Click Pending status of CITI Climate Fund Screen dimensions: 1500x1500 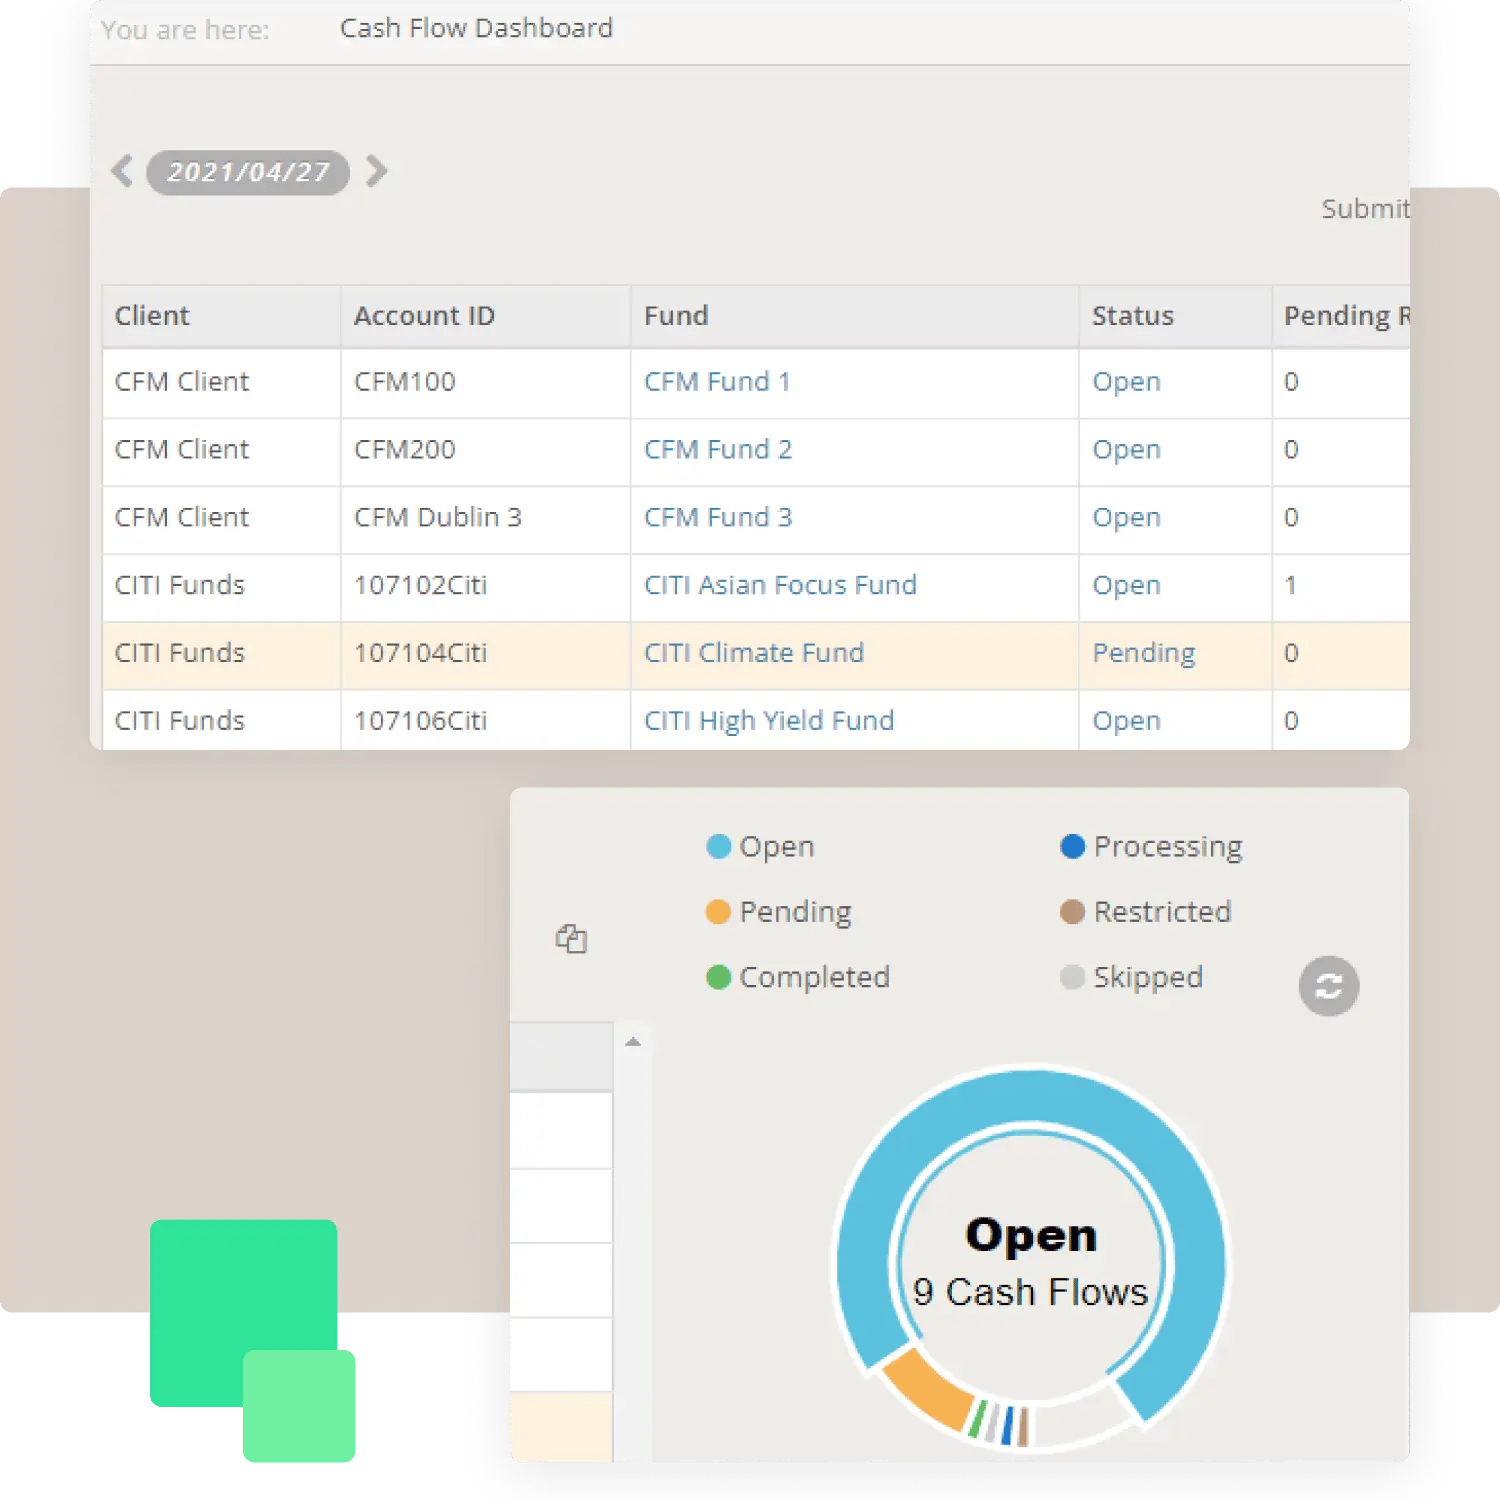1144,654
